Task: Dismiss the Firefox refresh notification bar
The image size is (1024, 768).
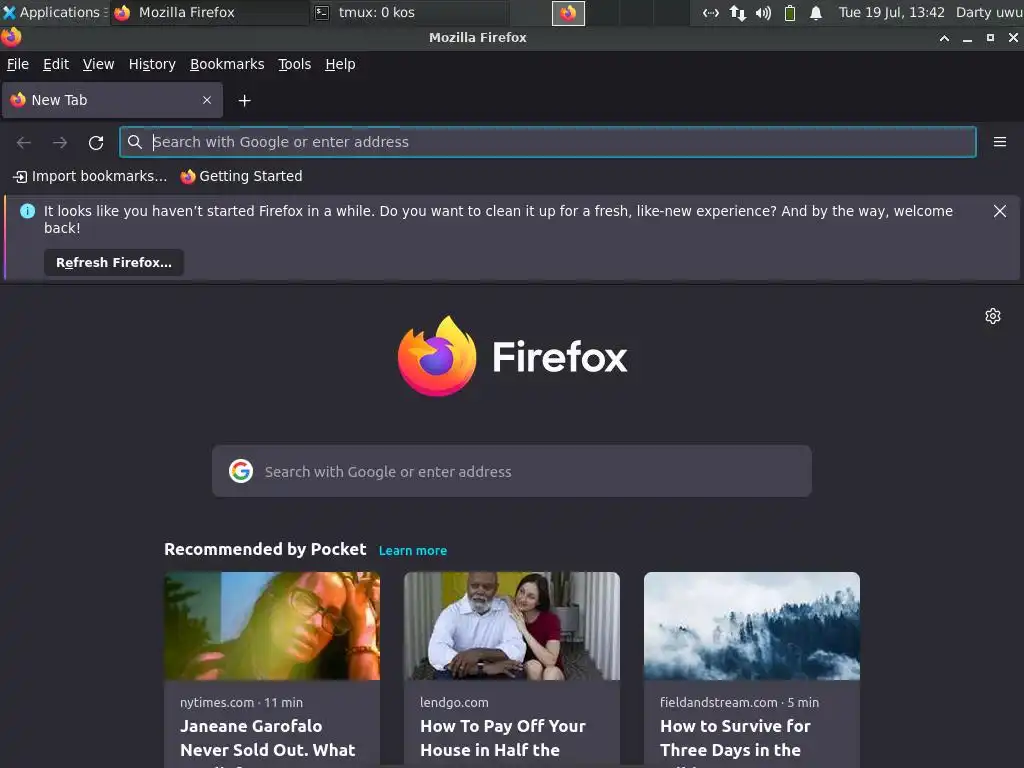Action: click(999, 211)
